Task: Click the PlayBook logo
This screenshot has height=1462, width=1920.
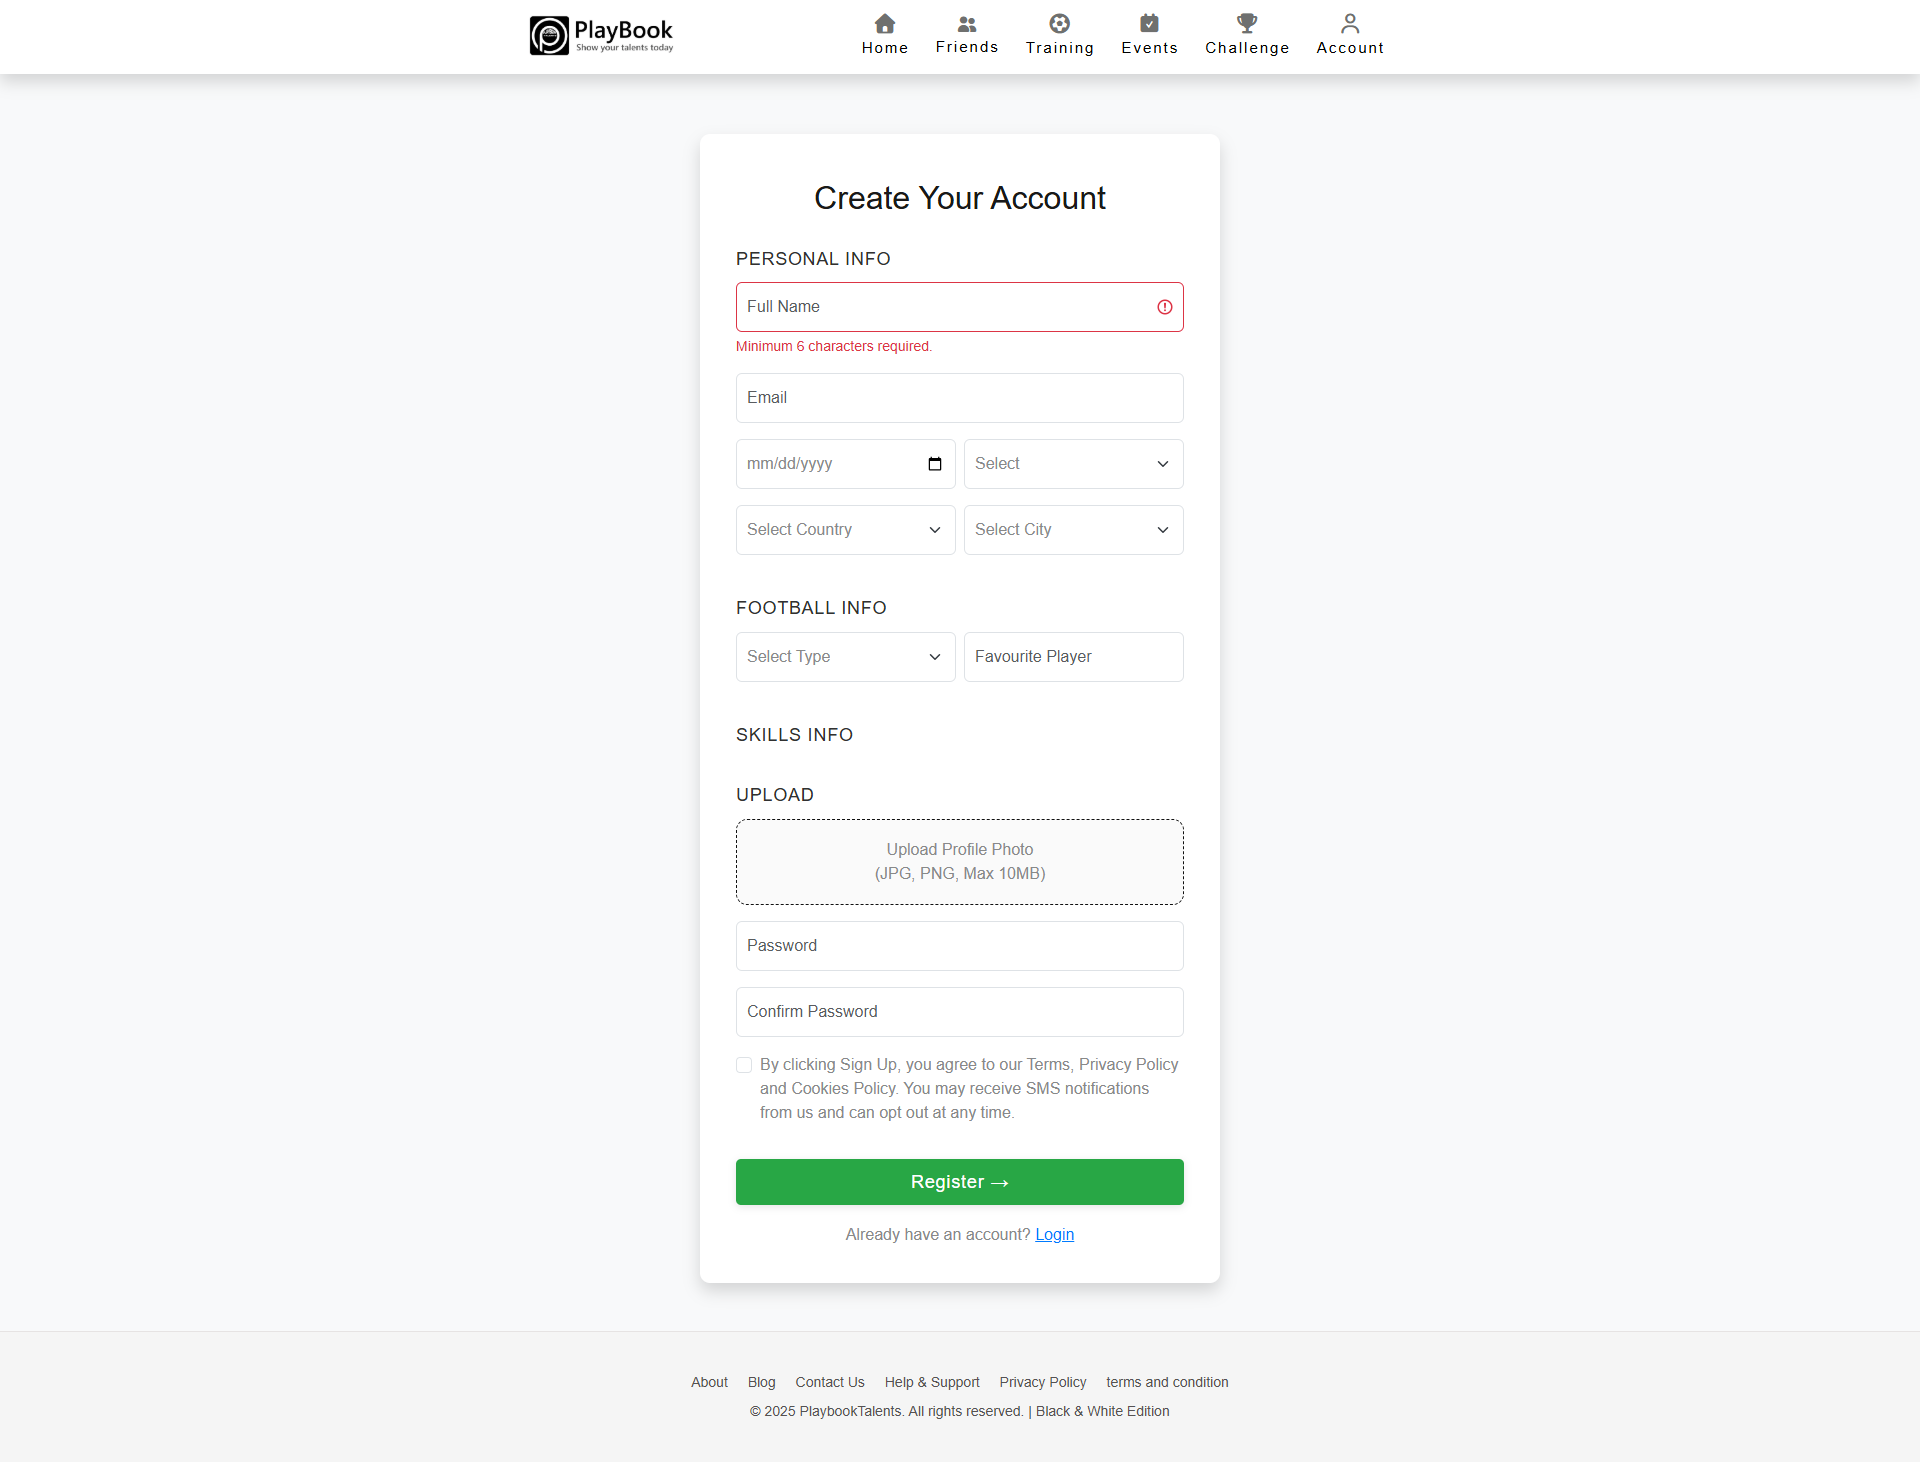Action: click(602, 36)
